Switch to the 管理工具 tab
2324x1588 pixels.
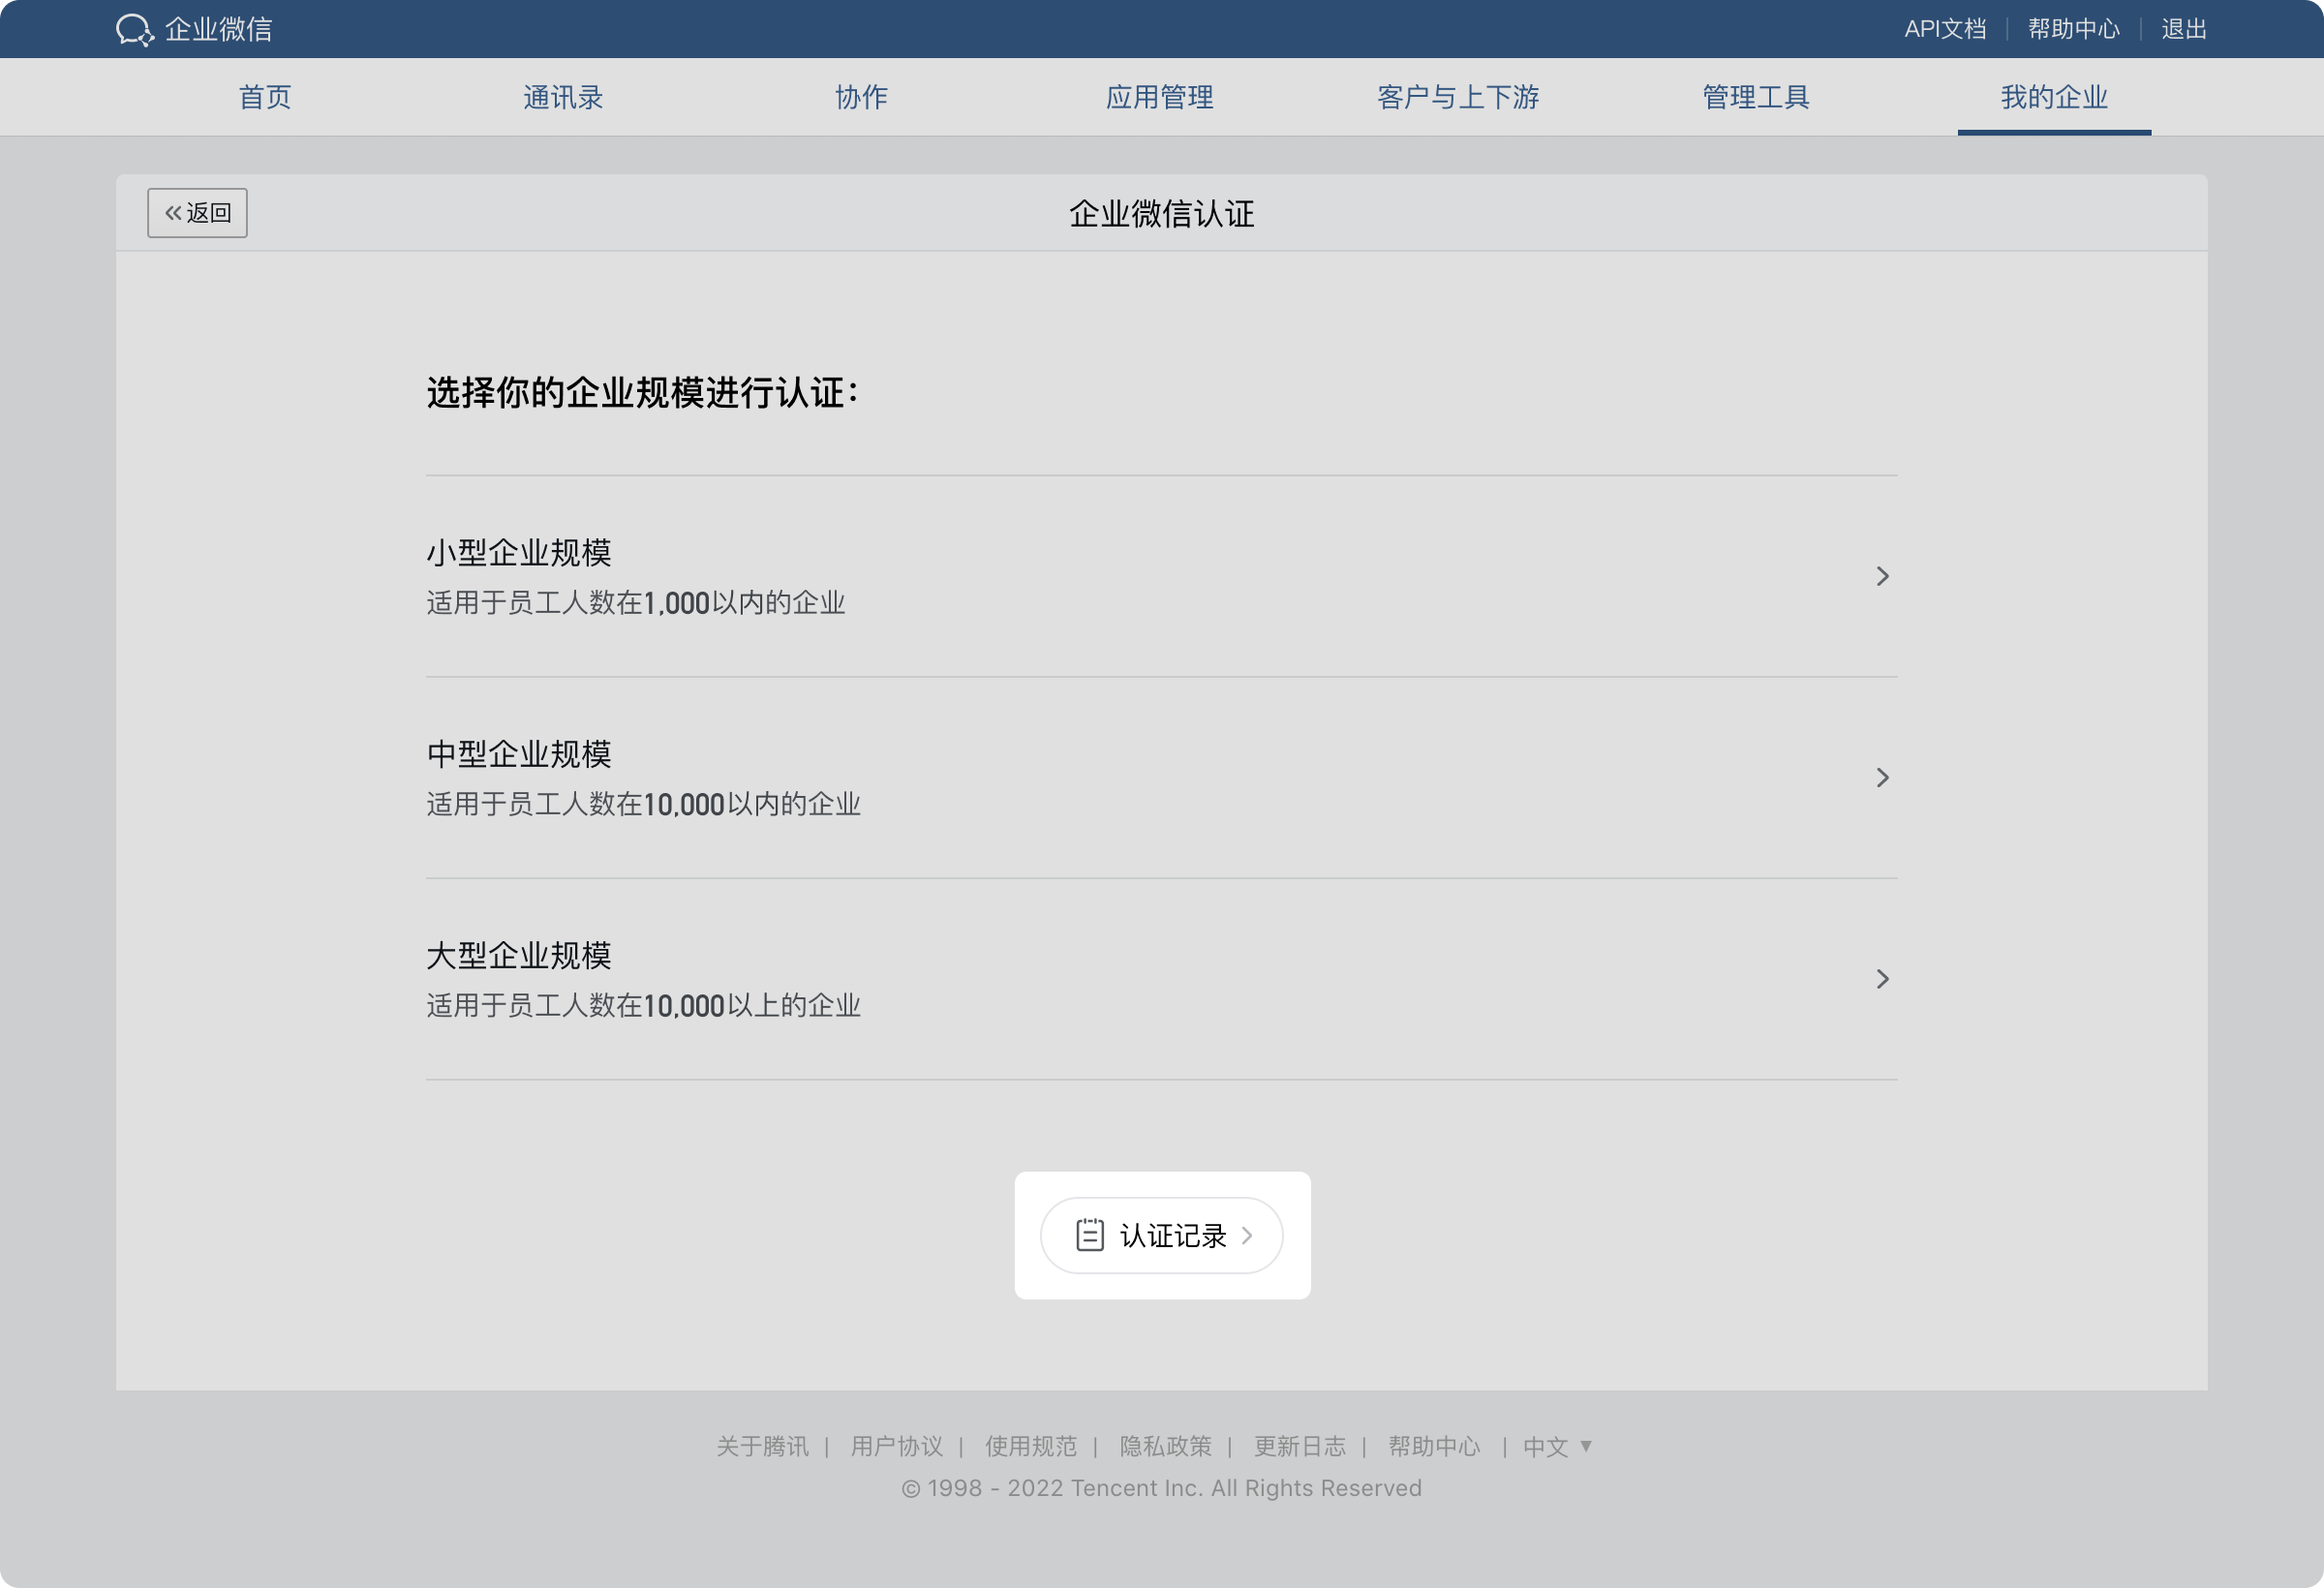click(x=1756, y=97)
